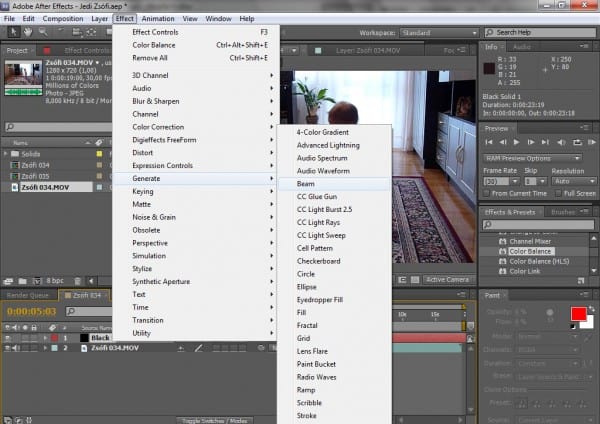Viewport: 600px width, 424px height.
Task: Jump to first frame in Preview panel
Action: [490, 142]
